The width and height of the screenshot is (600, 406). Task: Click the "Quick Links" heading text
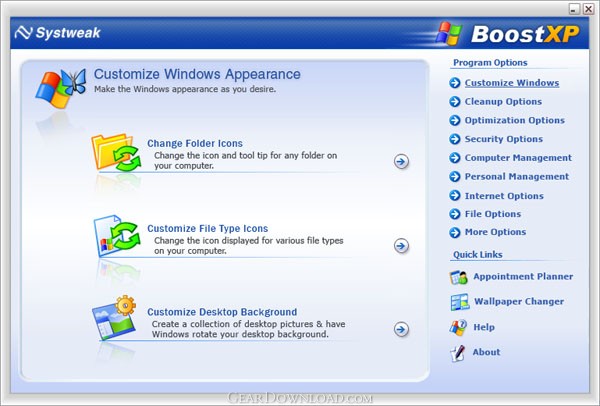(478, 254)
